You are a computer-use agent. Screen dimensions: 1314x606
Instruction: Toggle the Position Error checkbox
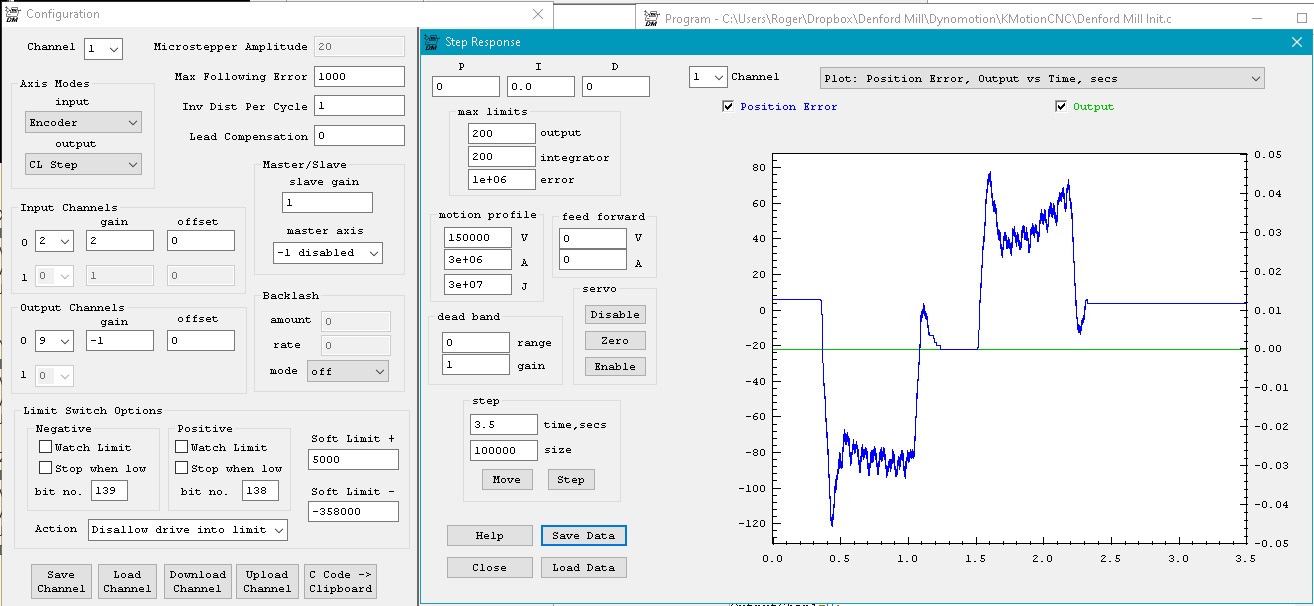728,107
